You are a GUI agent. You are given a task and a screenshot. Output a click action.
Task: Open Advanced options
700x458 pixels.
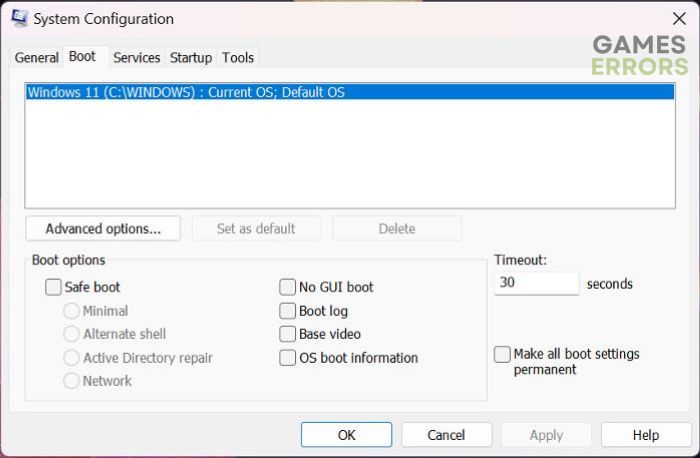click(x=103, y=229)
